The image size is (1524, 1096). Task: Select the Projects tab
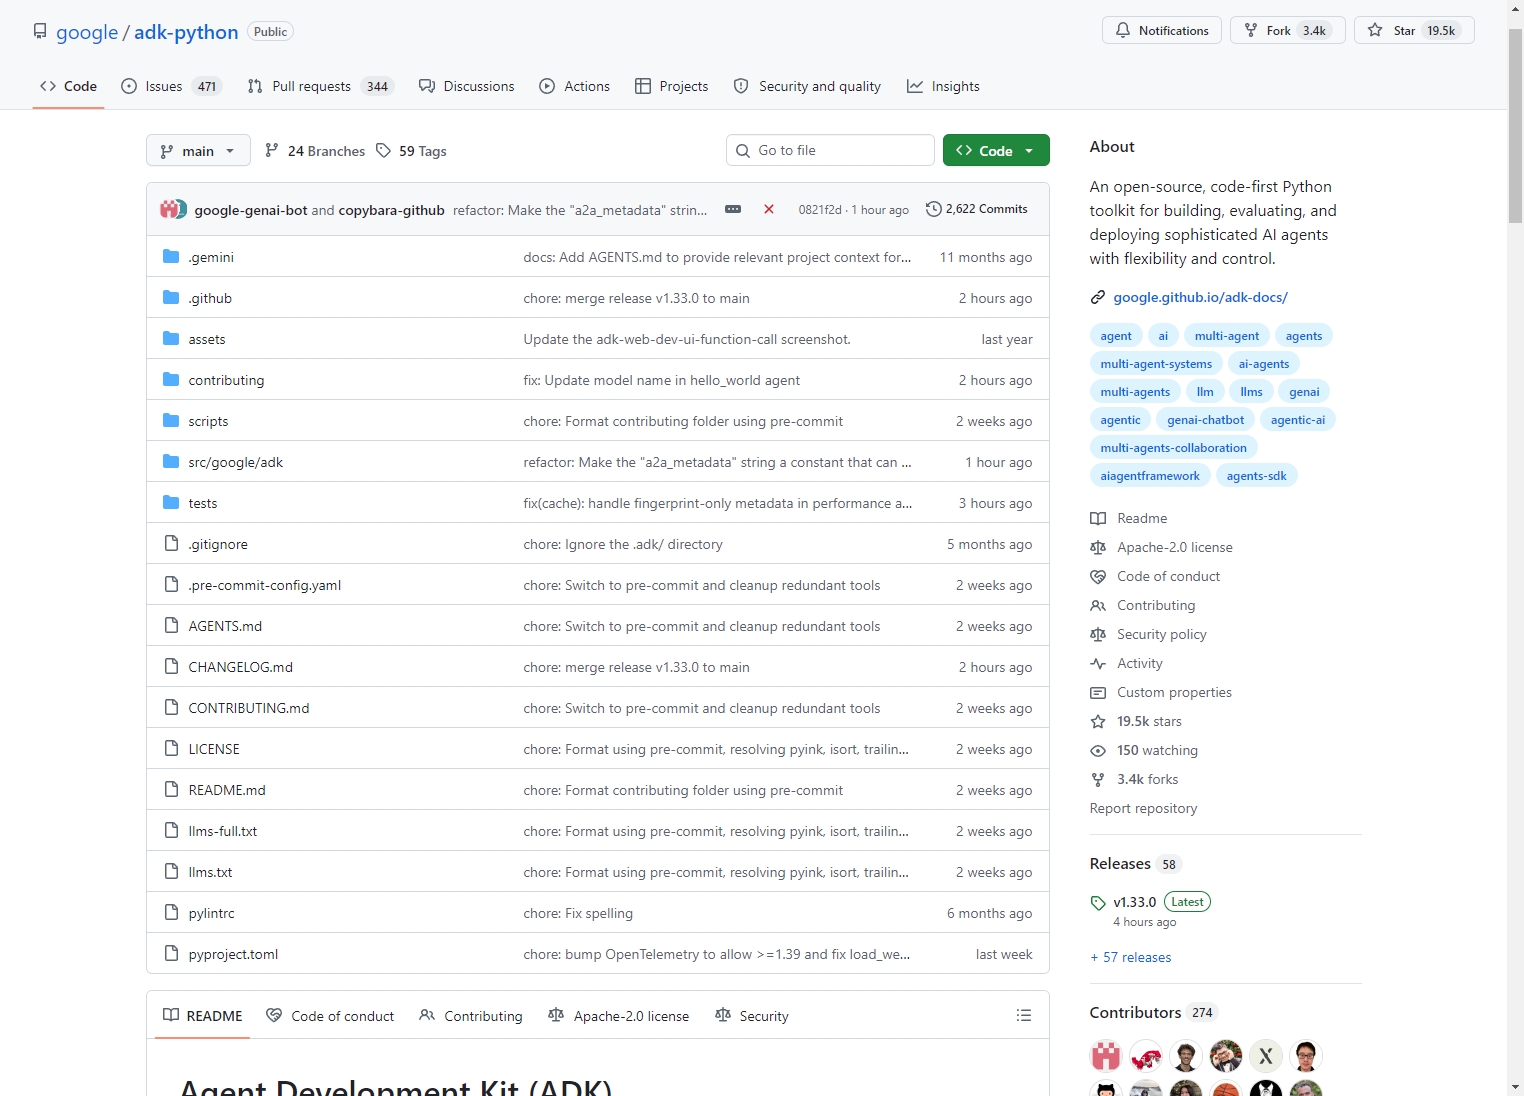tap(672, 86)
